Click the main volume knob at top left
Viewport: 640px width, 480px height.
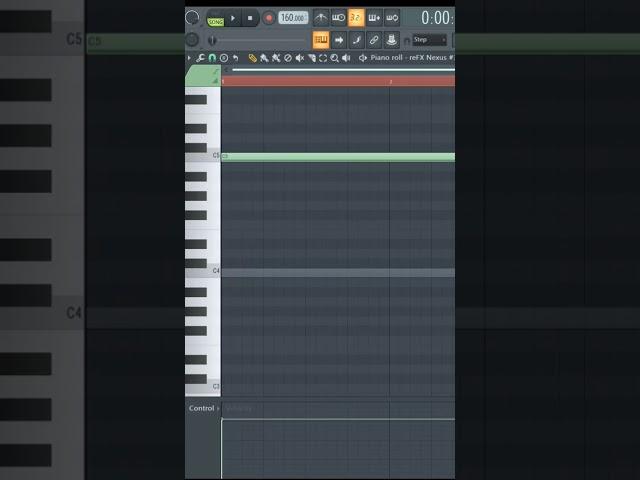click(192, 18)
